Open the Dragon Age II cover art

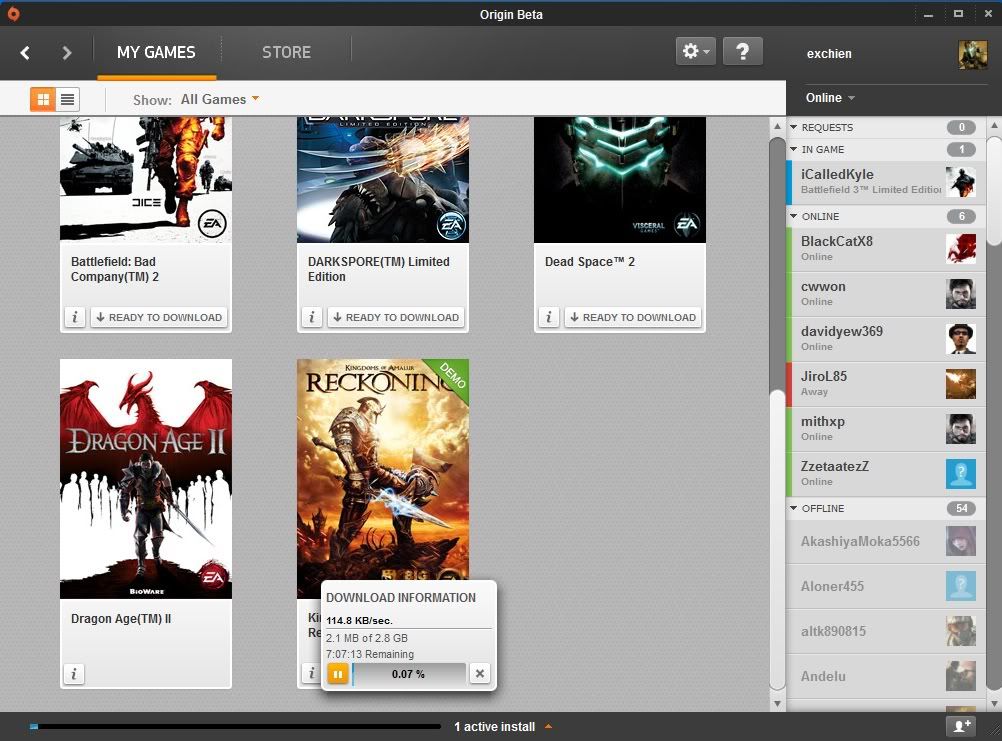(146, 479)
